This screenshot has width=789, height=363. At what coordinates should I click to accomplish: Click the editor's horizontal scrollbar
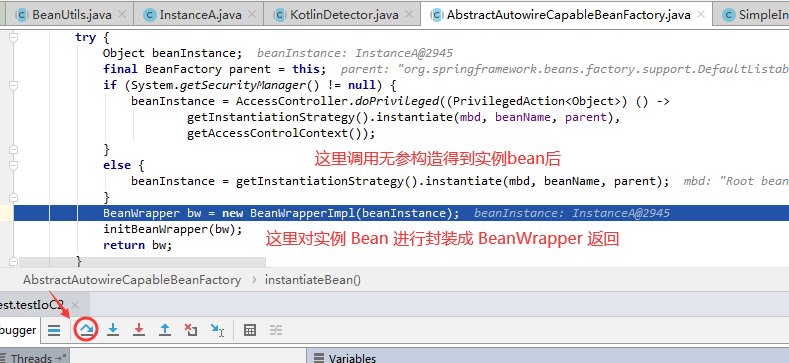coord(142,262)
